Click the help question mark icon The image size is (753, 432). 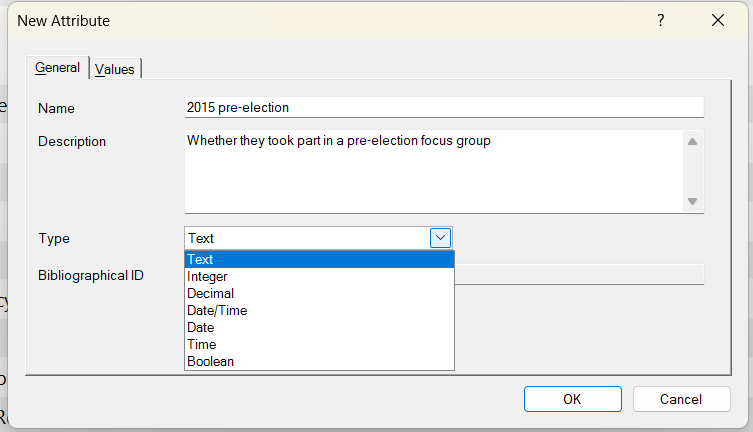tap(661, 20)
